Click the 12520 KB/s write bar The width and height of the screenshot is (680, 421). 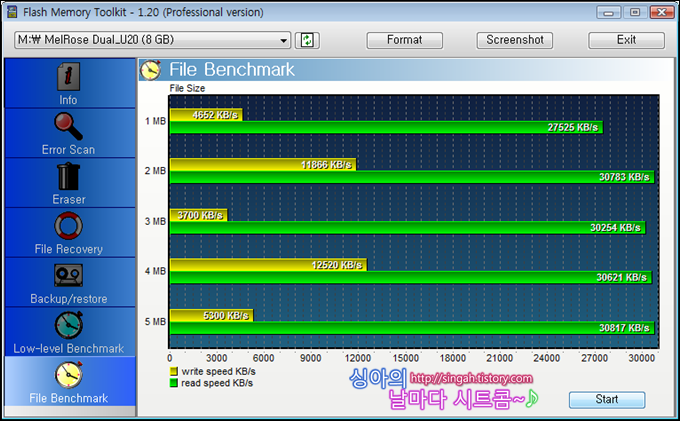click(x=268, y=265)
